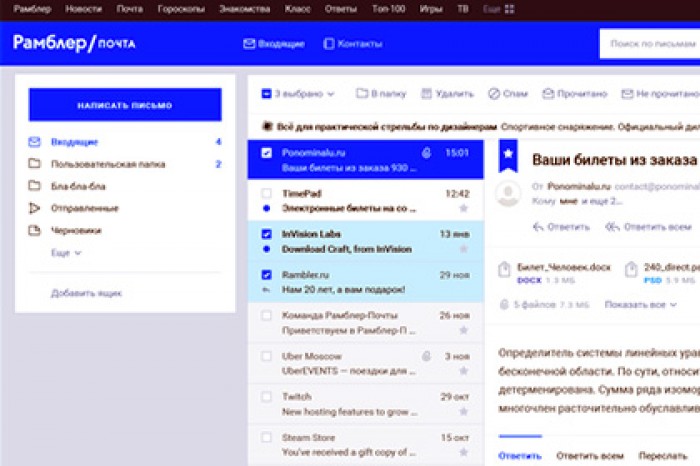Star the Steam Store message
The height and width of the screenshot is (466, 700).
tap(464, 452)
